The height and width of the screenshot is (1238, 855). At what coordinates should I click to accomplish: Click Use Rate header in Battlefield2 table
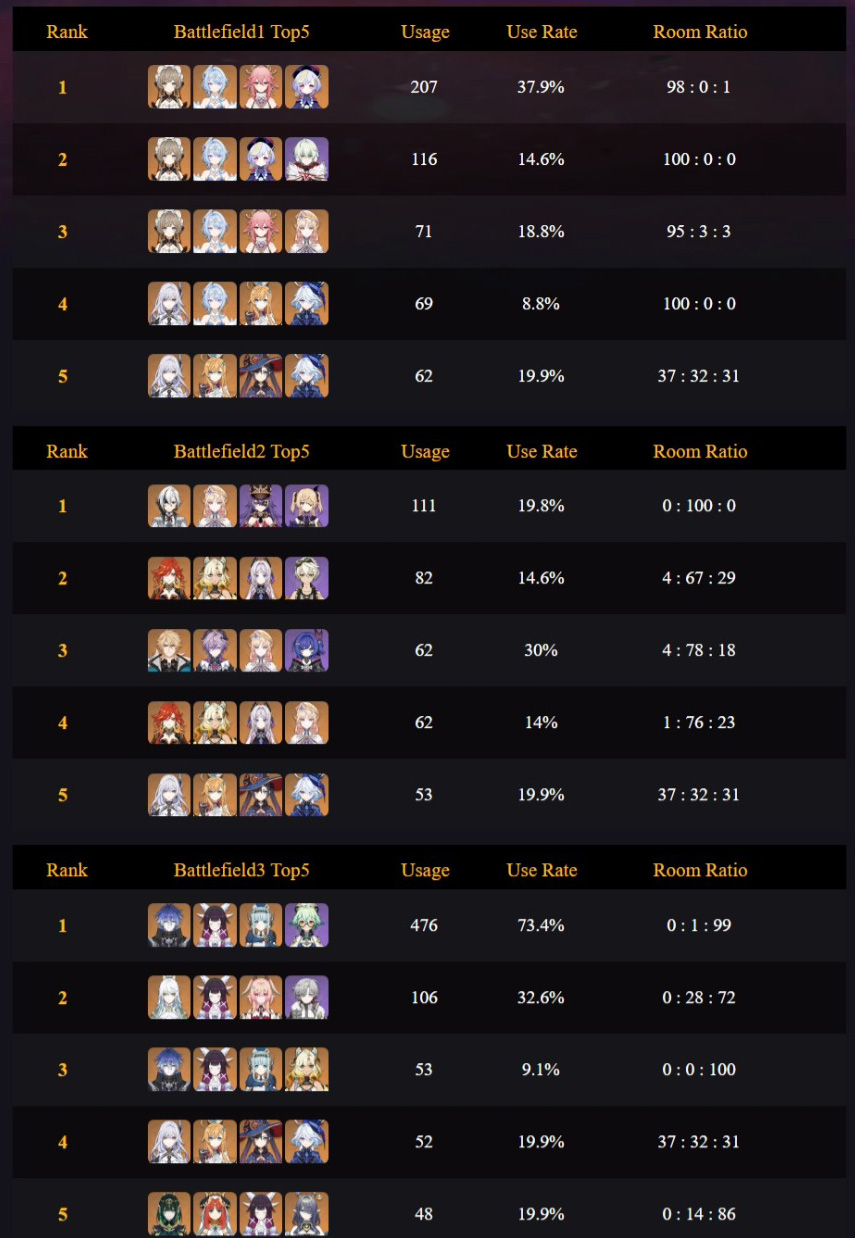[542, 451]
